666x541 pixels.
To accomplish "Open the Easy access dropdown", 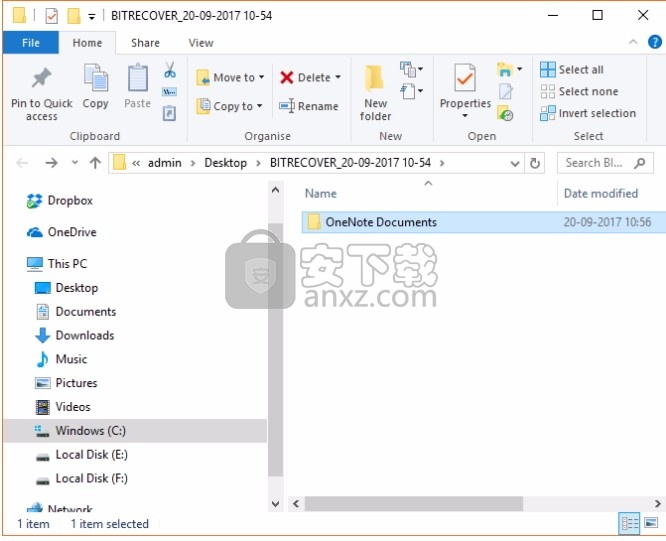I will pyautogui.click(x=411, y=91).
